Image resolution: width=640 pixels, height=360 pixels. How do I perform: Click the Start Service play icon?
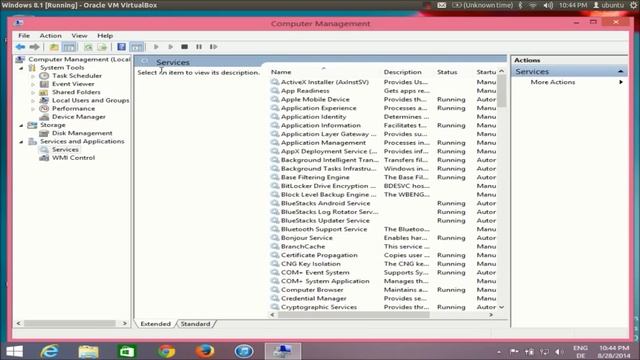click(x=156, y=47)
